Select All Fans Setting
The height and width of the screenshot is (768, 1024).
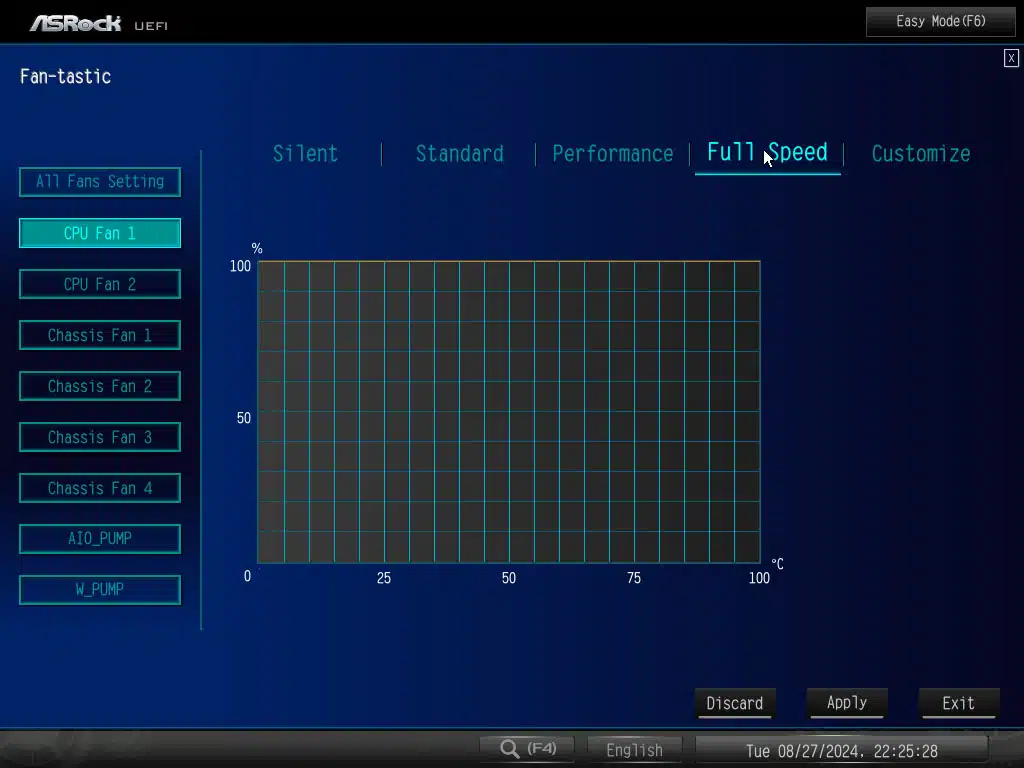[x=100, y=182]
